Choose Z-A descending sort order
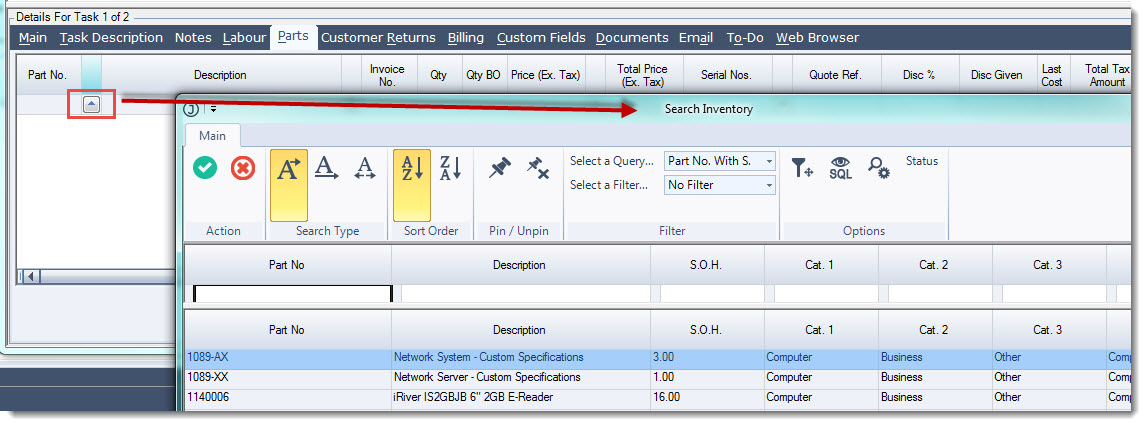Viewport: 1146px width, 426px height. click(449, 168)
